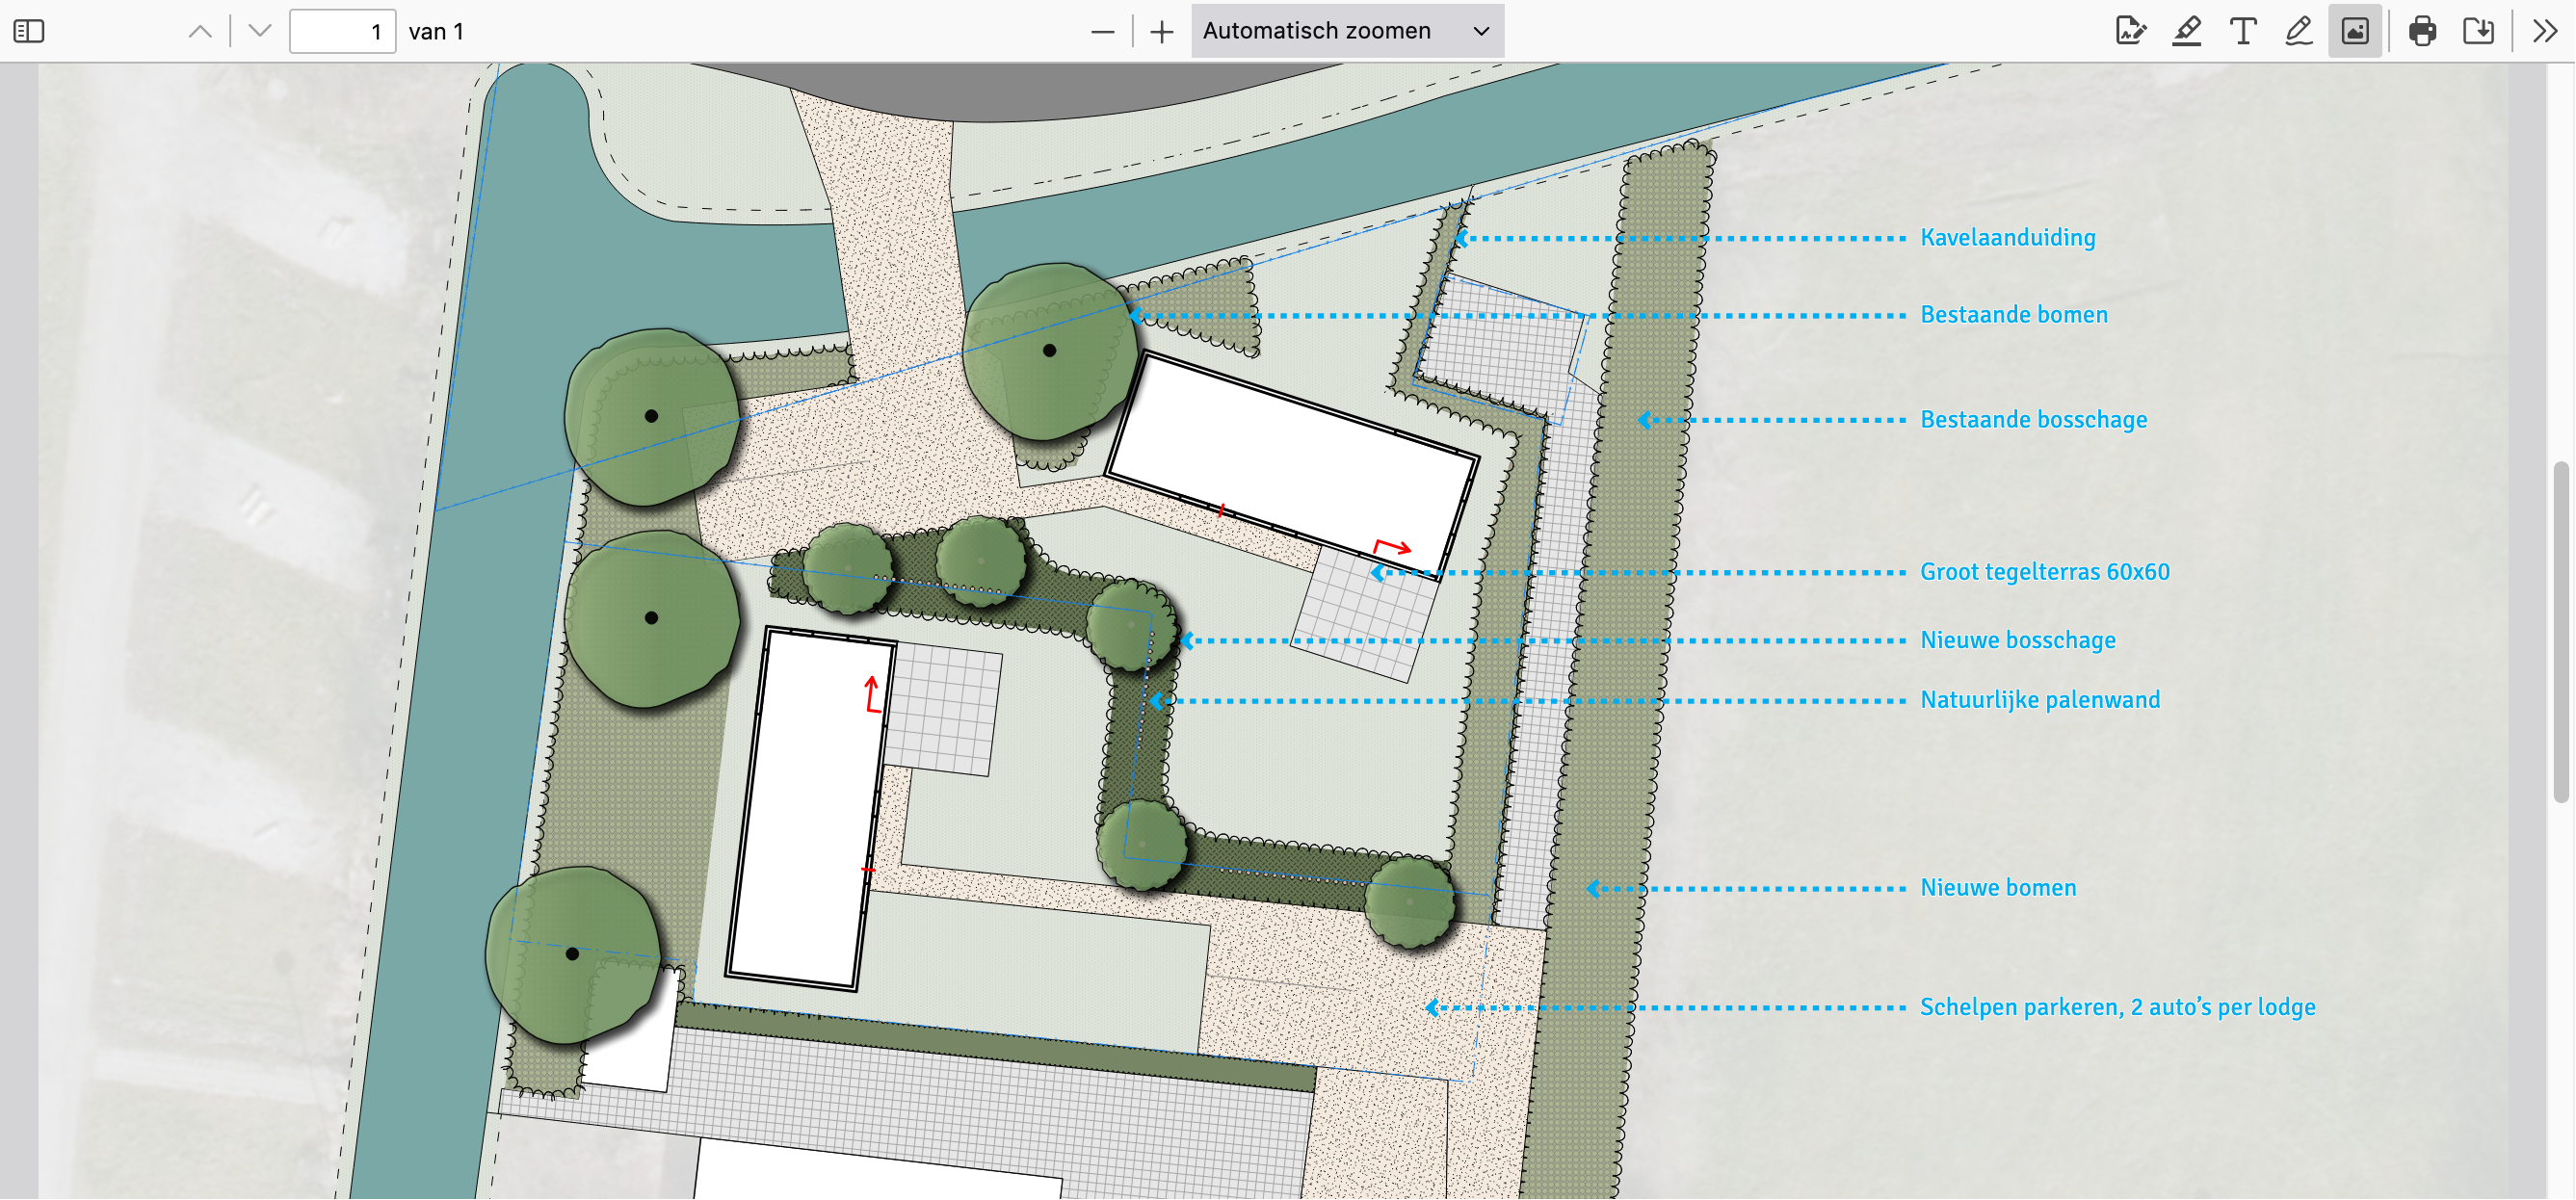Open the Automatisch zoomen dropdown
The image size is (2576, 1200).
tap(1346, 31)
